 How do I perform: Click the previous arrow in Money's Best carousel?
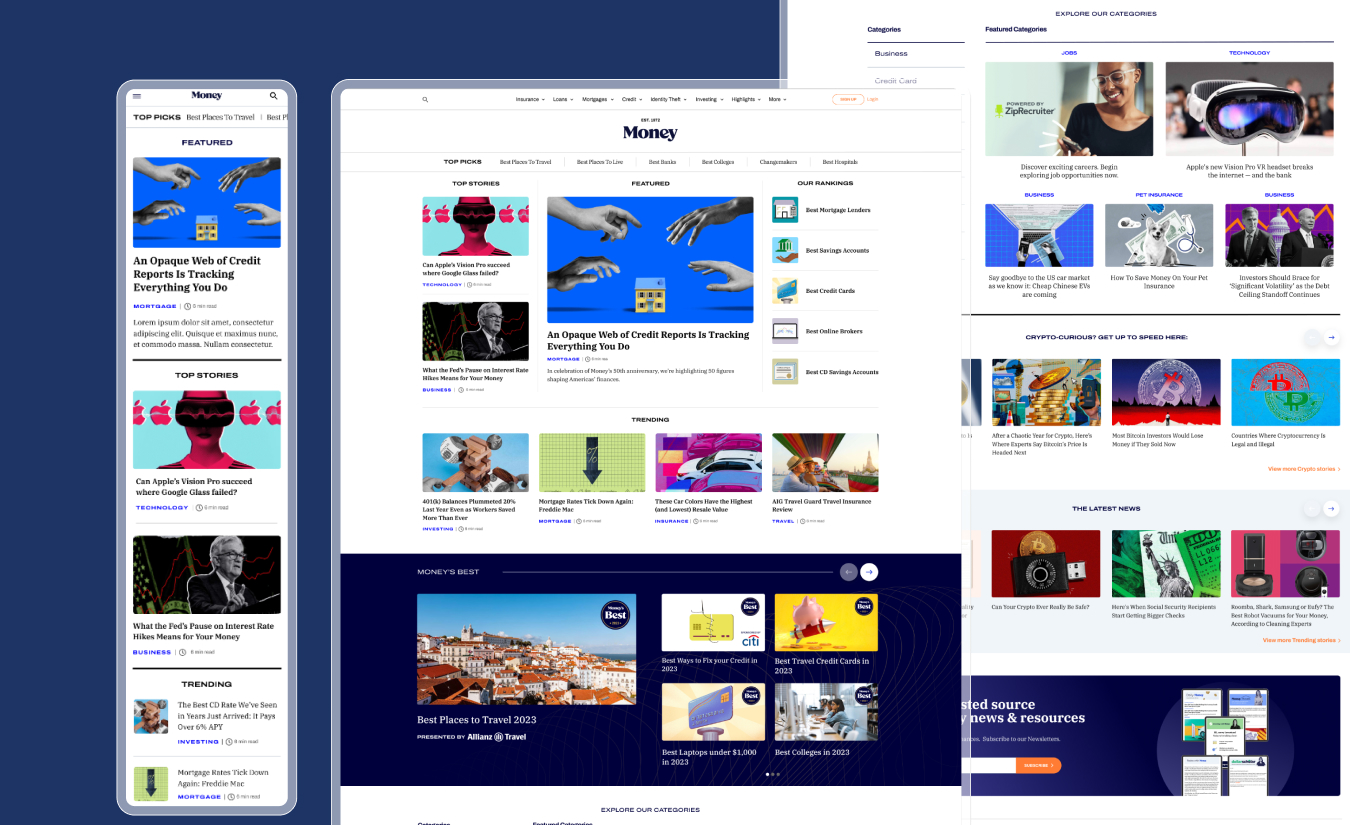[x=848, y=572]
